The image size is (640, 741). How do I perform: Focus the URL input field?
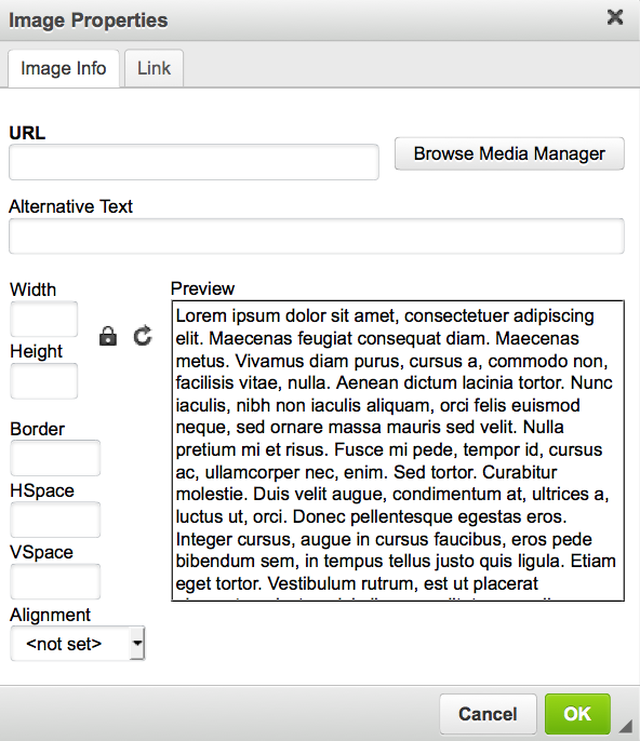(194, 162)
